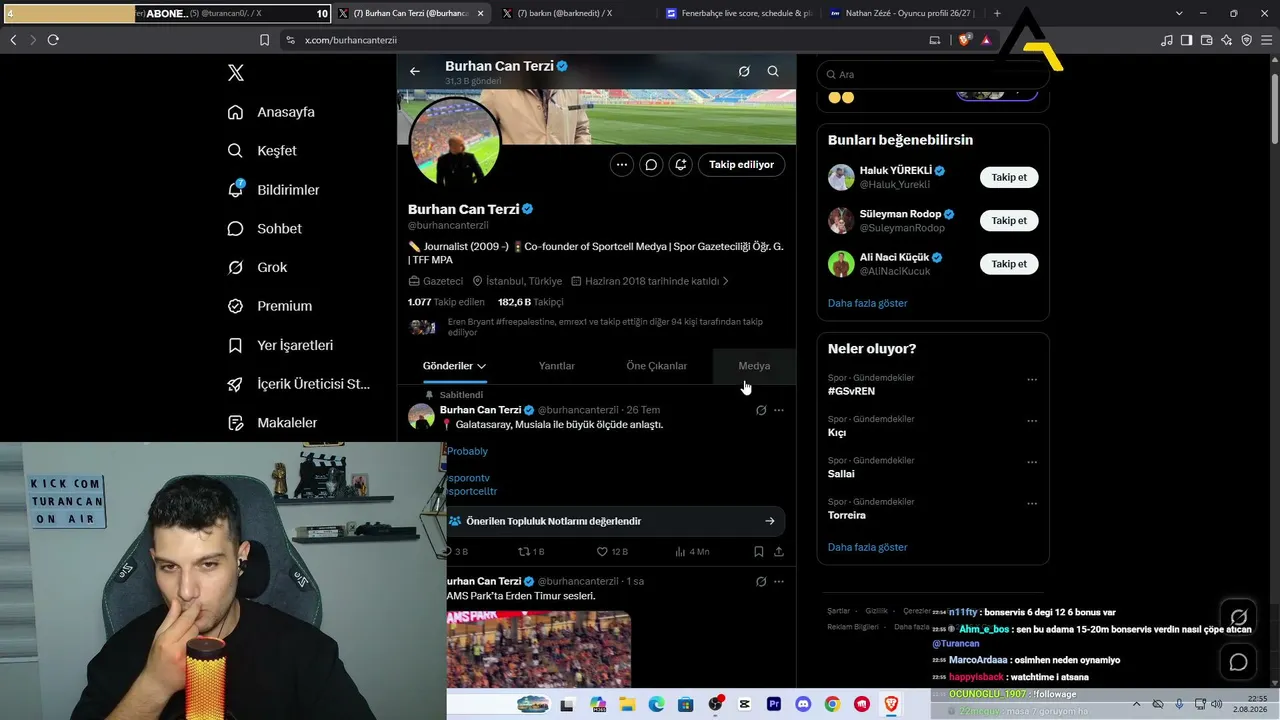Show more suggestions under Bunları beğenebilirsin
1280x720 pixels.
point(867,303)
